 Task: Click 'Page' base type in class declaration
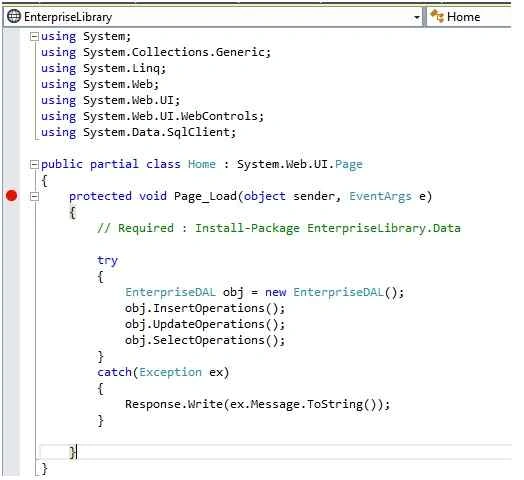coord(349,164)
